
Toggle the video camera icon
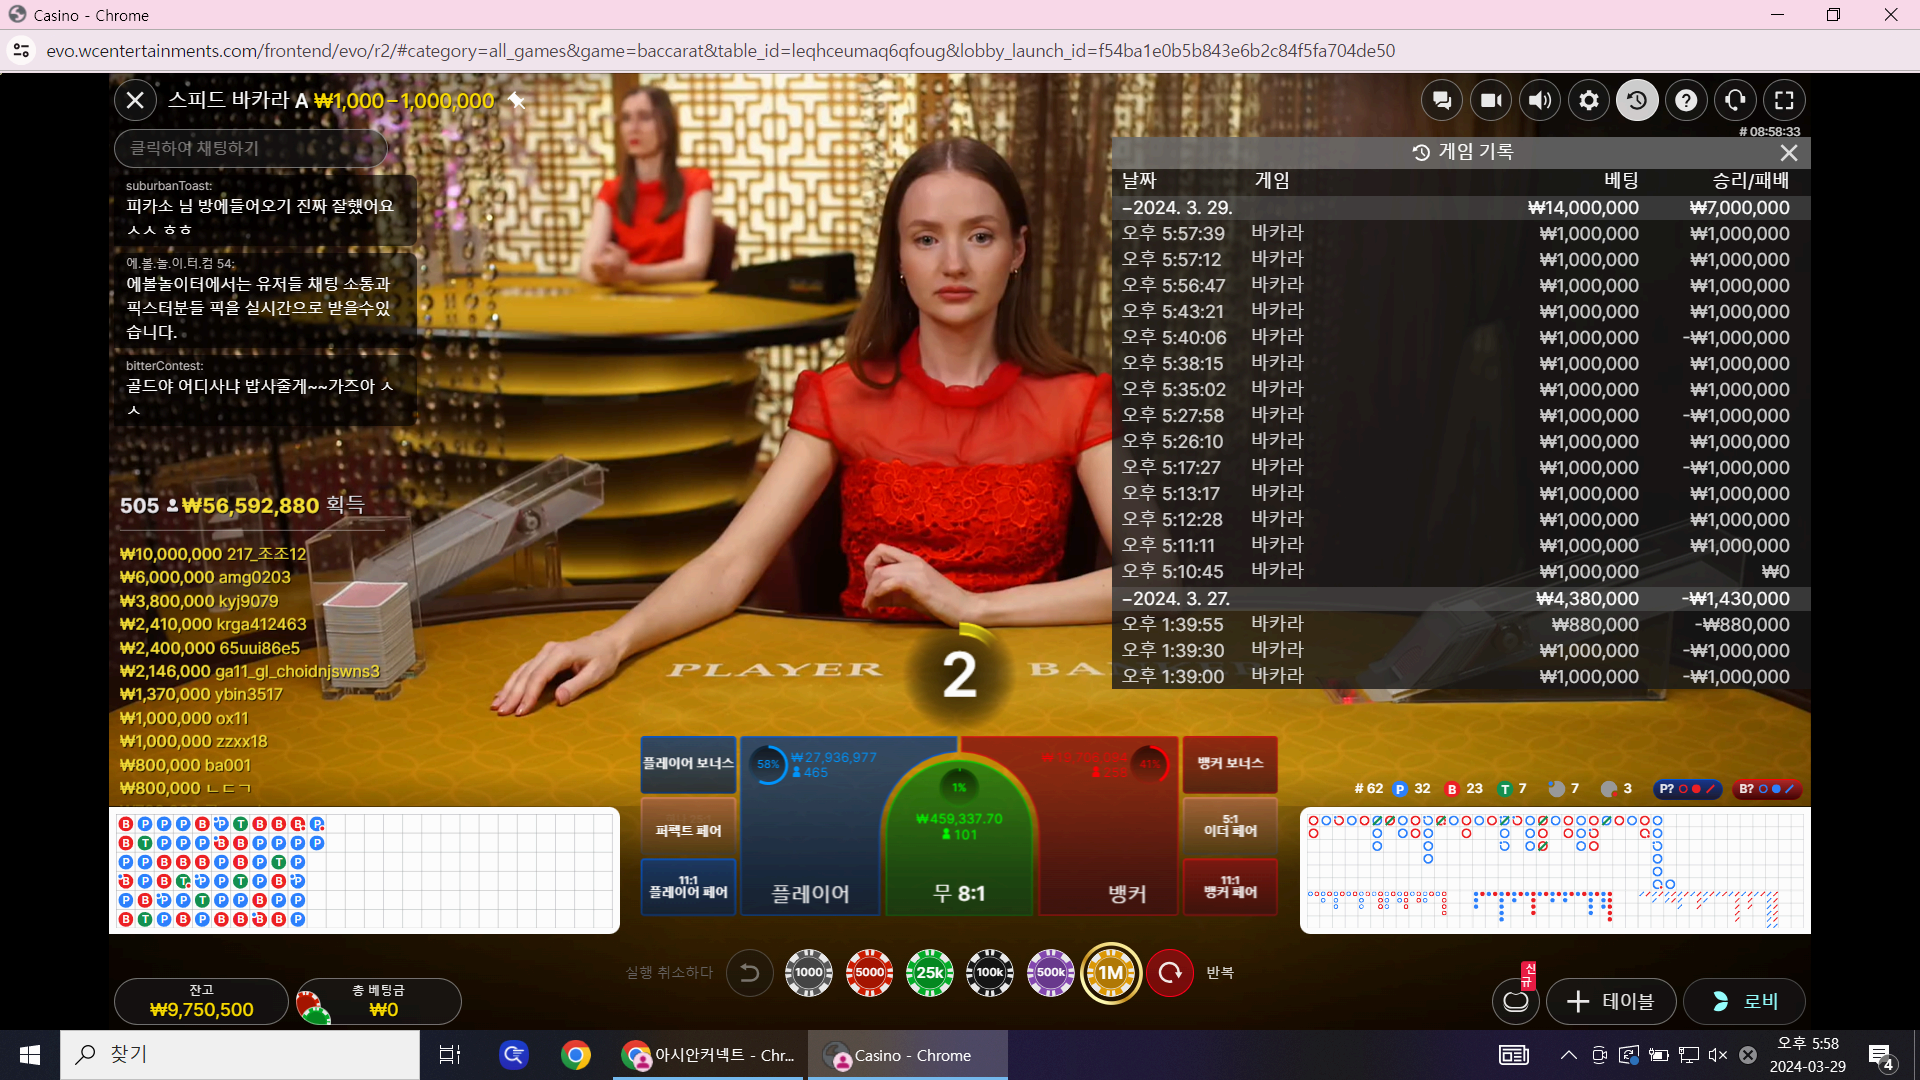(1491, 100)
